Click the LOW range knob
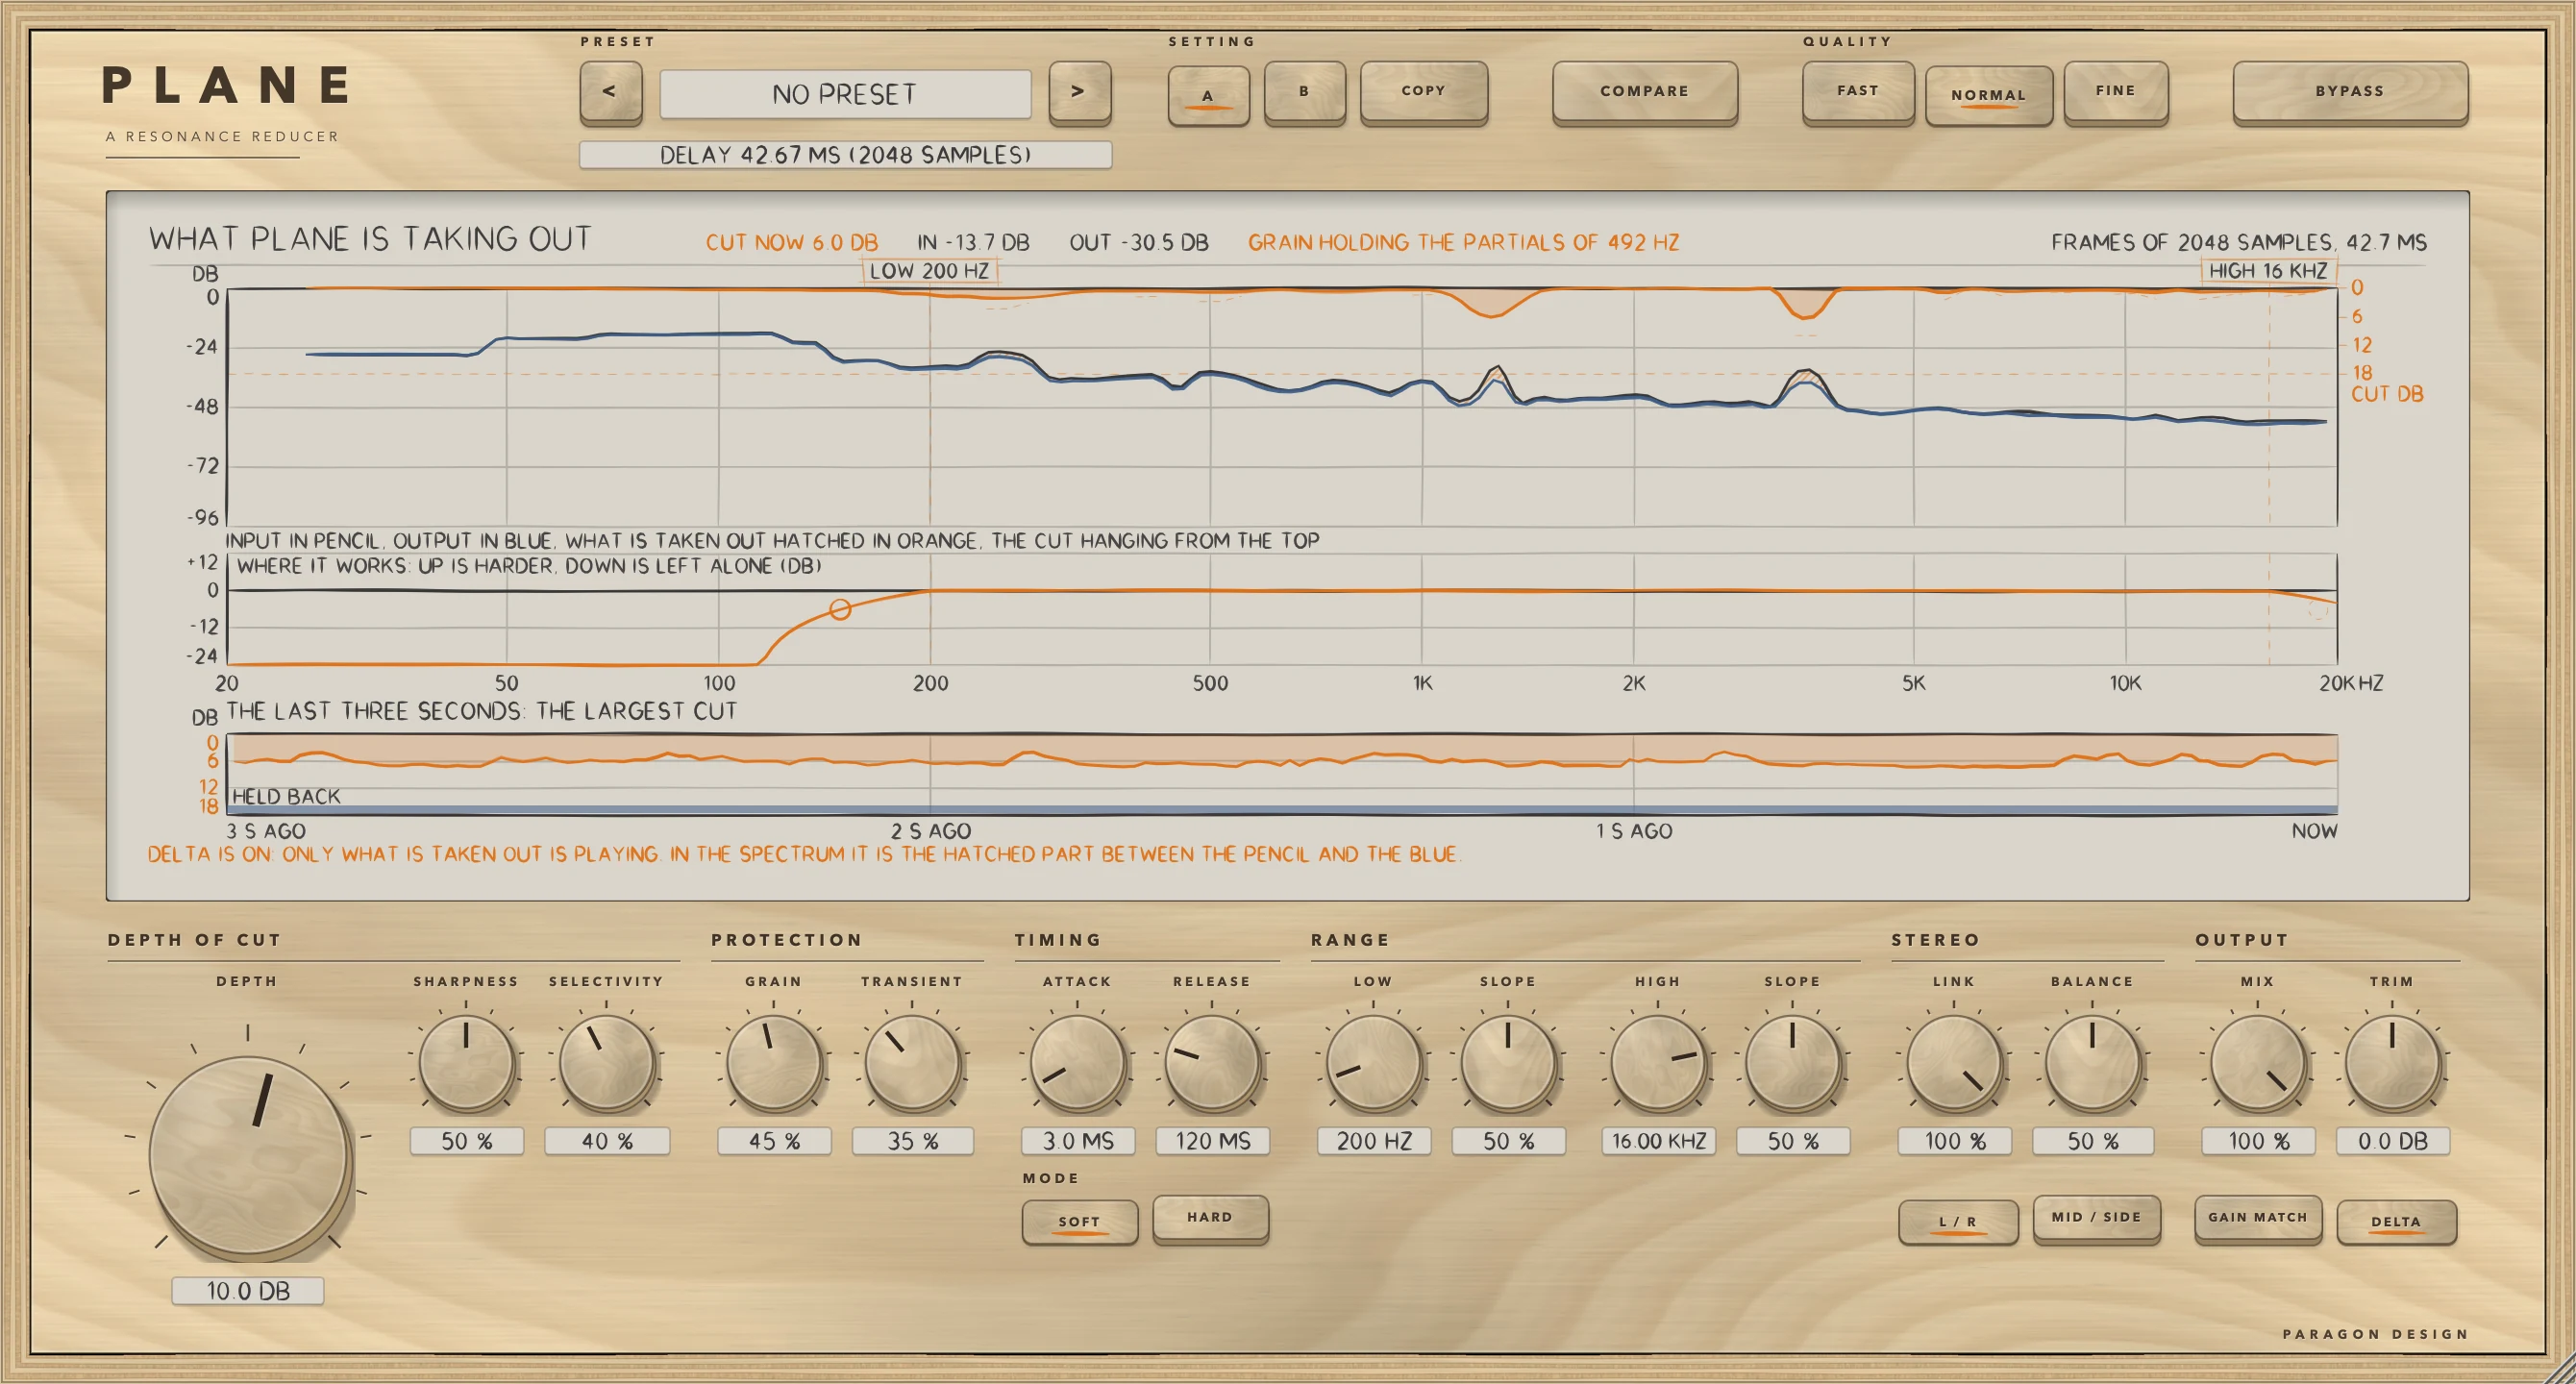The width and height of the screenshot is (2576, 1384). click(1374, 1064)
